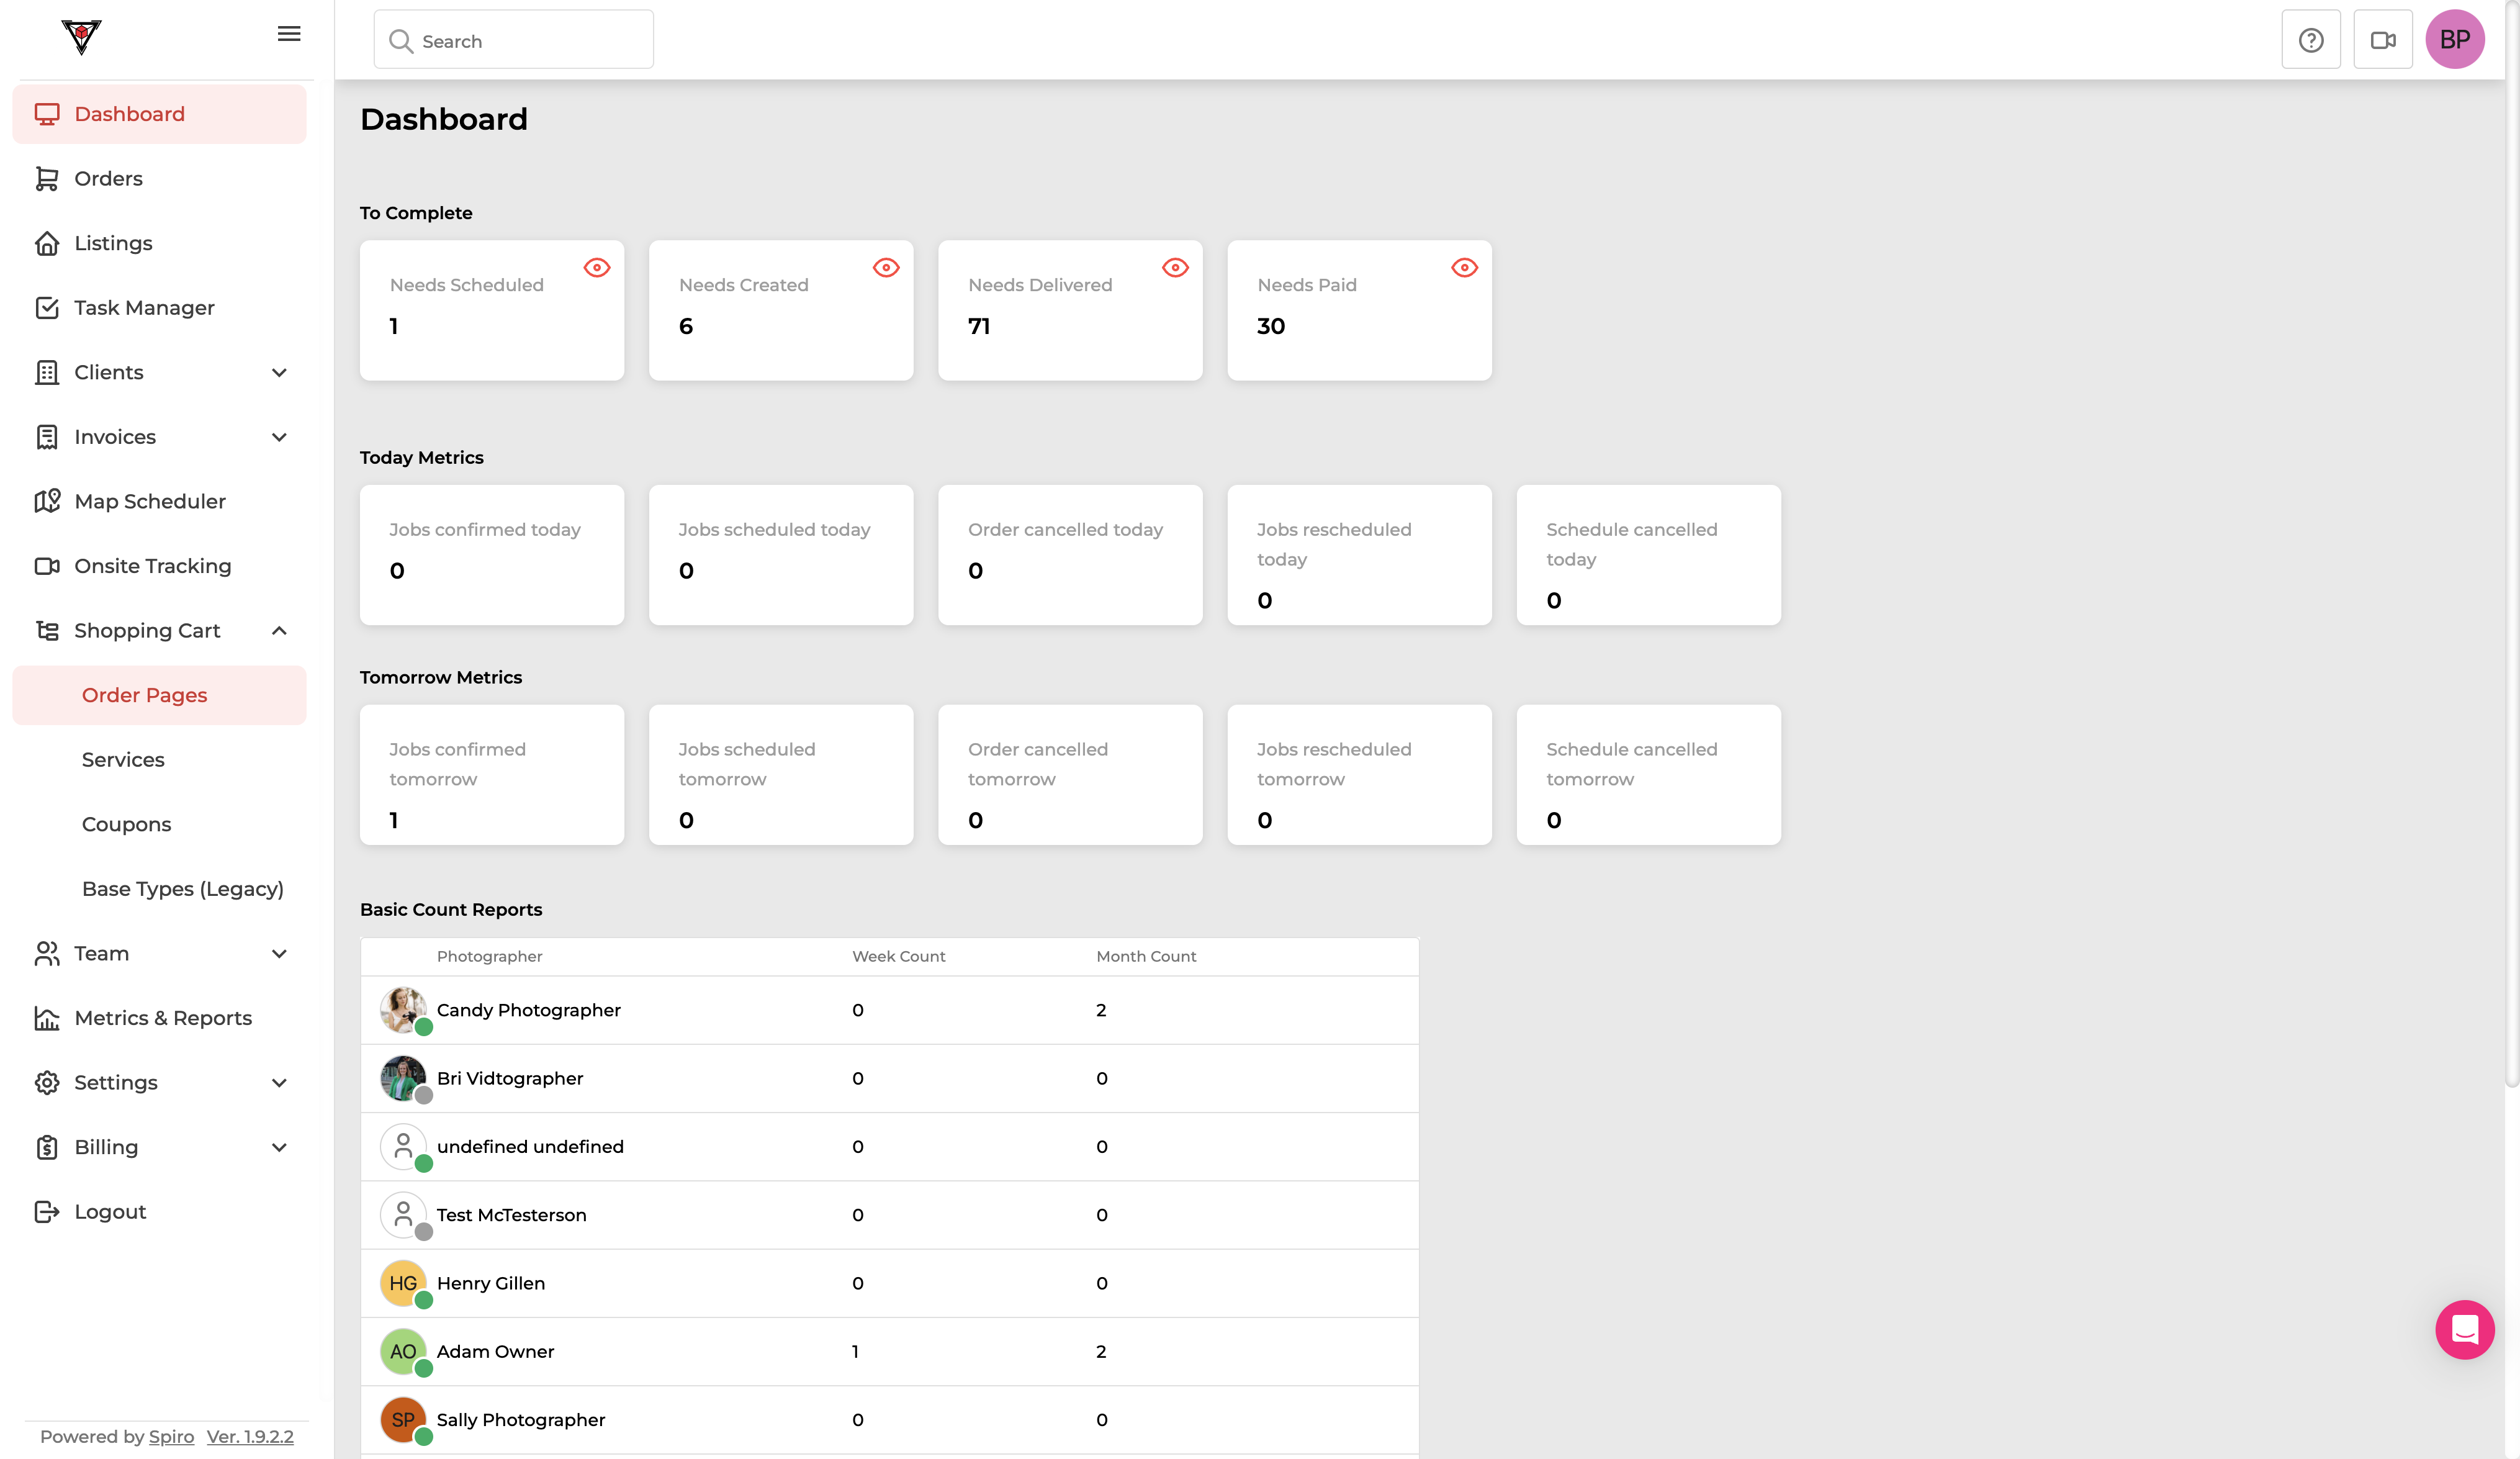Click Adam Owner's AO avatar
The height and width of the screenshot is (1459, 2520).
point(403,1351)
